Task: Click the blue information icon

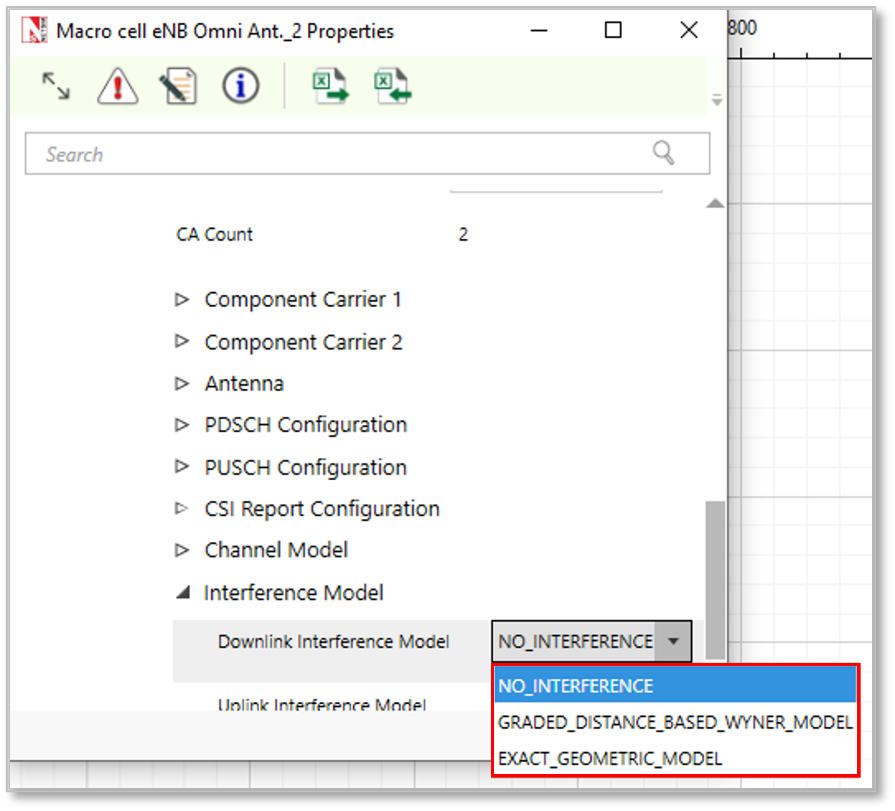Action: pos(240,87)
